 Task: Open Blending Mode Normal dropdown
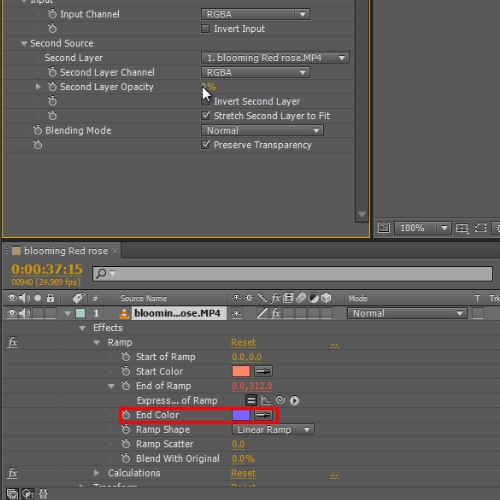(x=262, y=130)
